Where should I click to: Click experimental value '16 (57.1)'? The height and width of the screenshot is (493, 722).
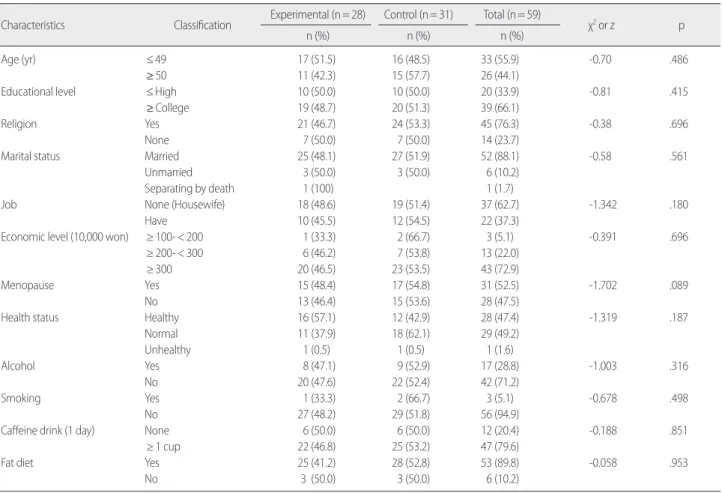pyautogui.click(x=316, y=317)
